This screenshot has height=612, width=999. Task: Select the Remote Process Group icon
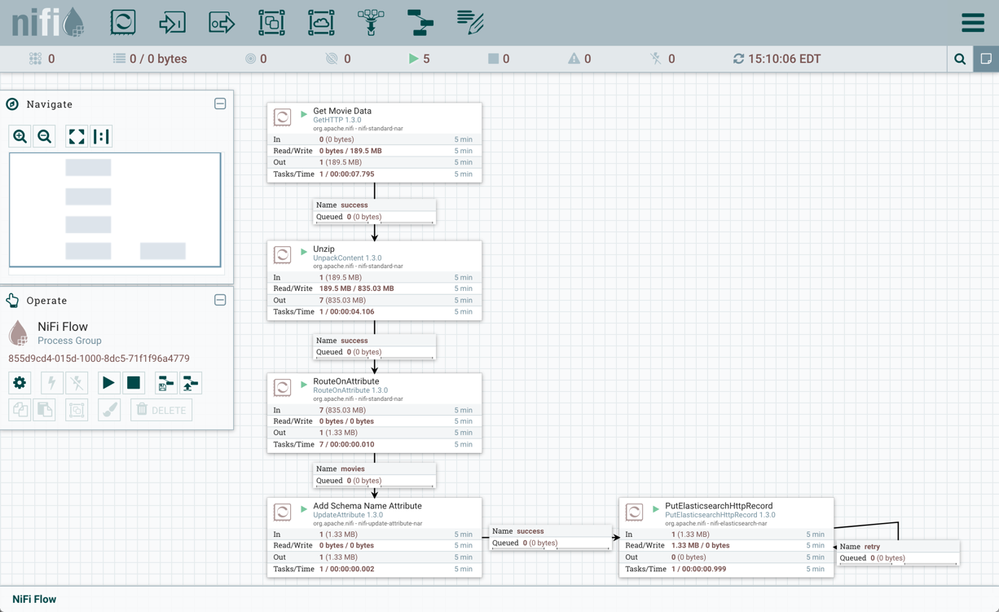321,22
